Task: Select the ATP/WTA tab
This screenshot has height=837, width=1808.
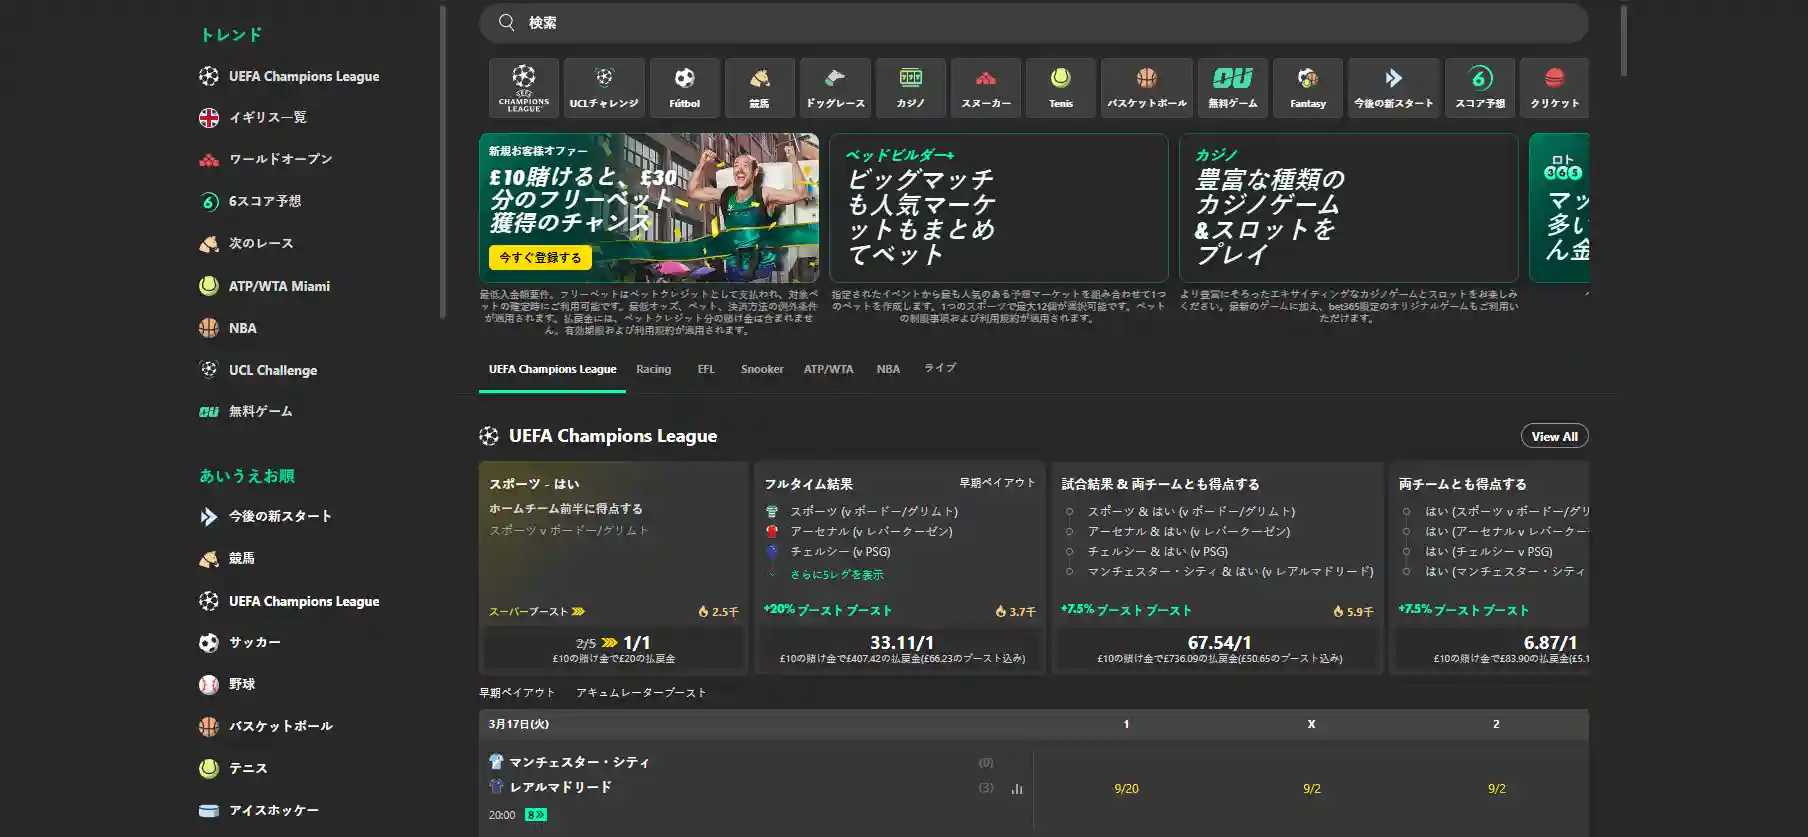Action: [828, 369]
